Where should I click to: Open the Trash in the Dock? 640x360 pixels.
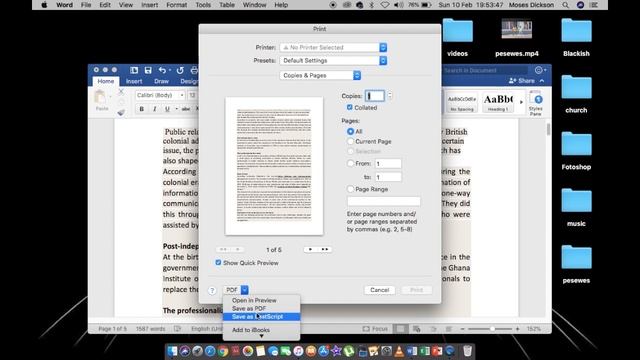coord(467,351)
